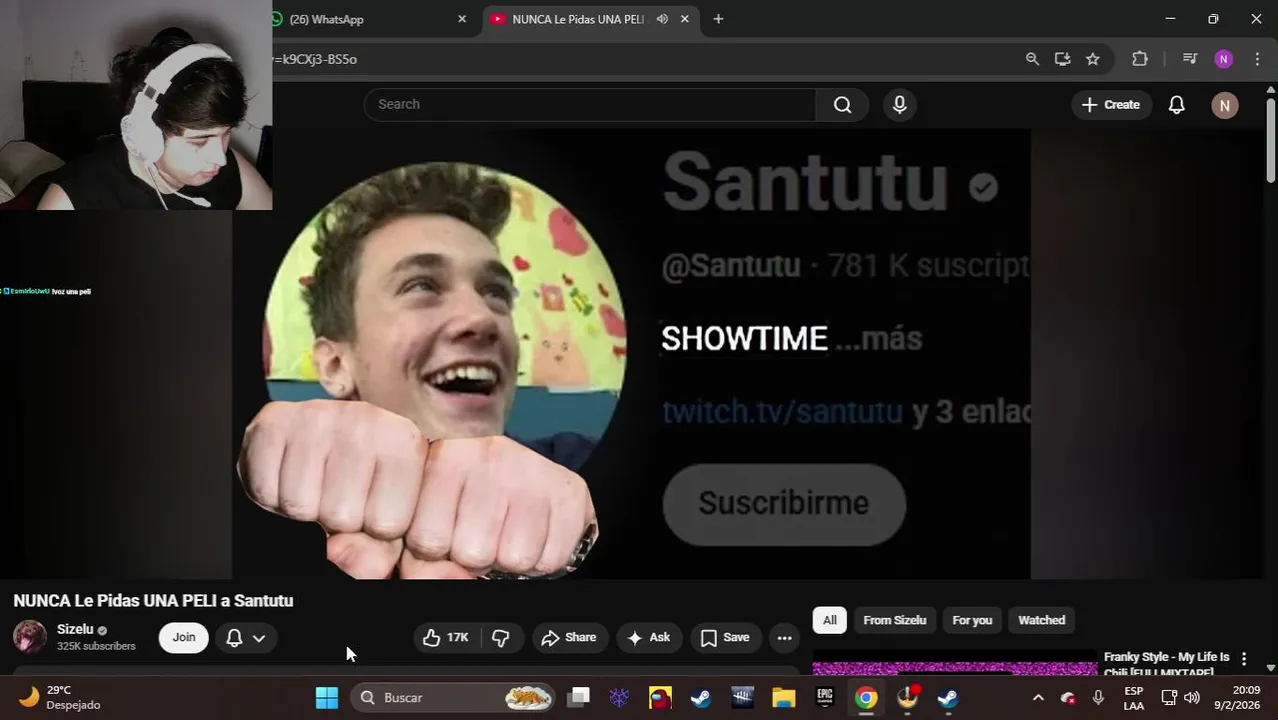Image resolution: width=1278 pixels, height=720 pixels.
Task: Click the Franky Style - My Life Is Chili title
Action: [x=1167, y=664]
